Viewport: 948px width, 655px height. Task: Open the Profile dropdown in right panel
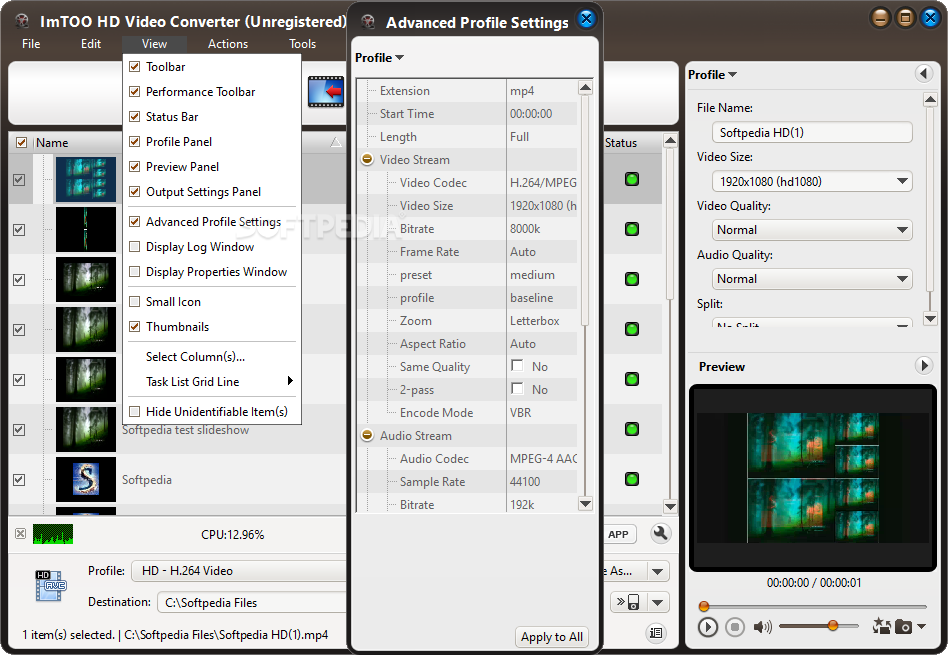(x=712, y=74)
